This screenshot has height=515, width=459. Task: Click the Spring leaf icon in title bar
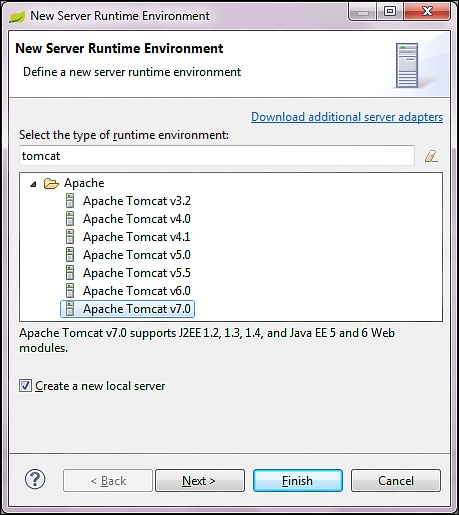coord(17,16)
